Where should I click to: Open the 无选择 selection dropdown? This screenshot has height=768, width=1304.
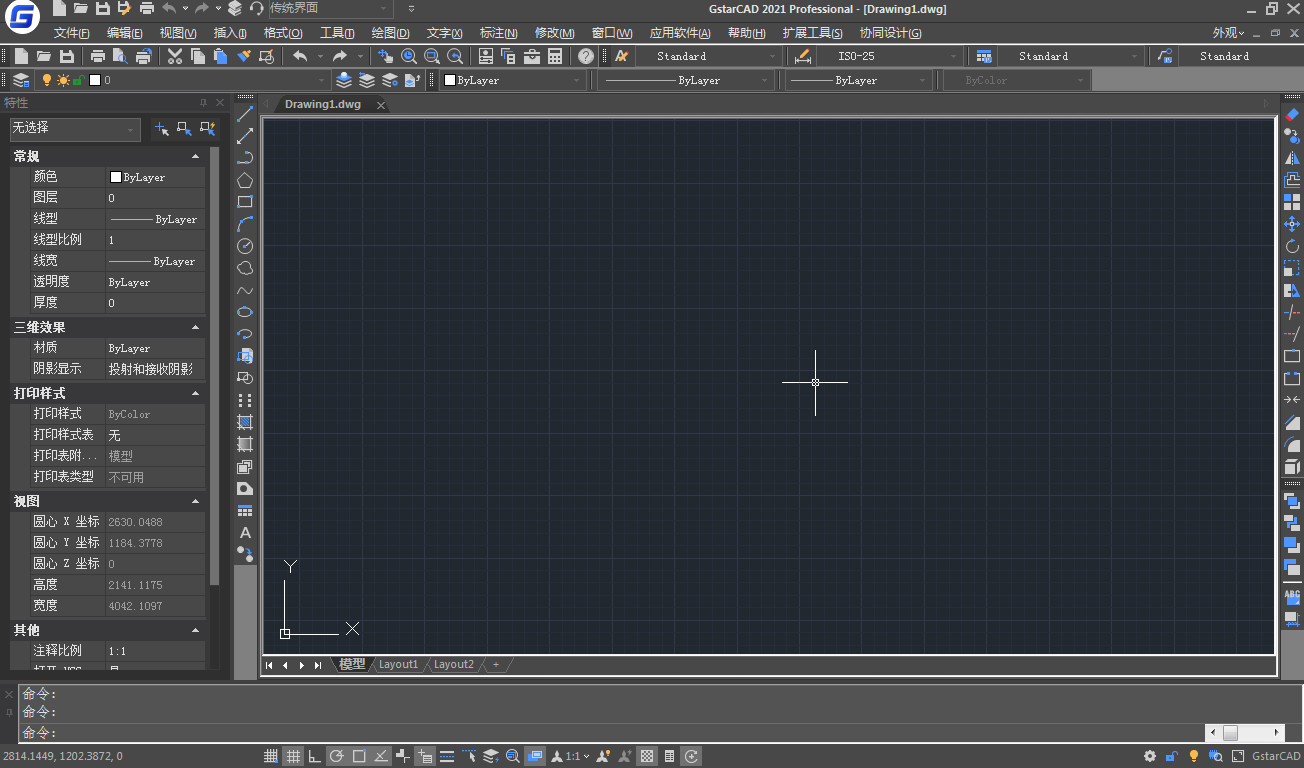(x=75, y=128)
